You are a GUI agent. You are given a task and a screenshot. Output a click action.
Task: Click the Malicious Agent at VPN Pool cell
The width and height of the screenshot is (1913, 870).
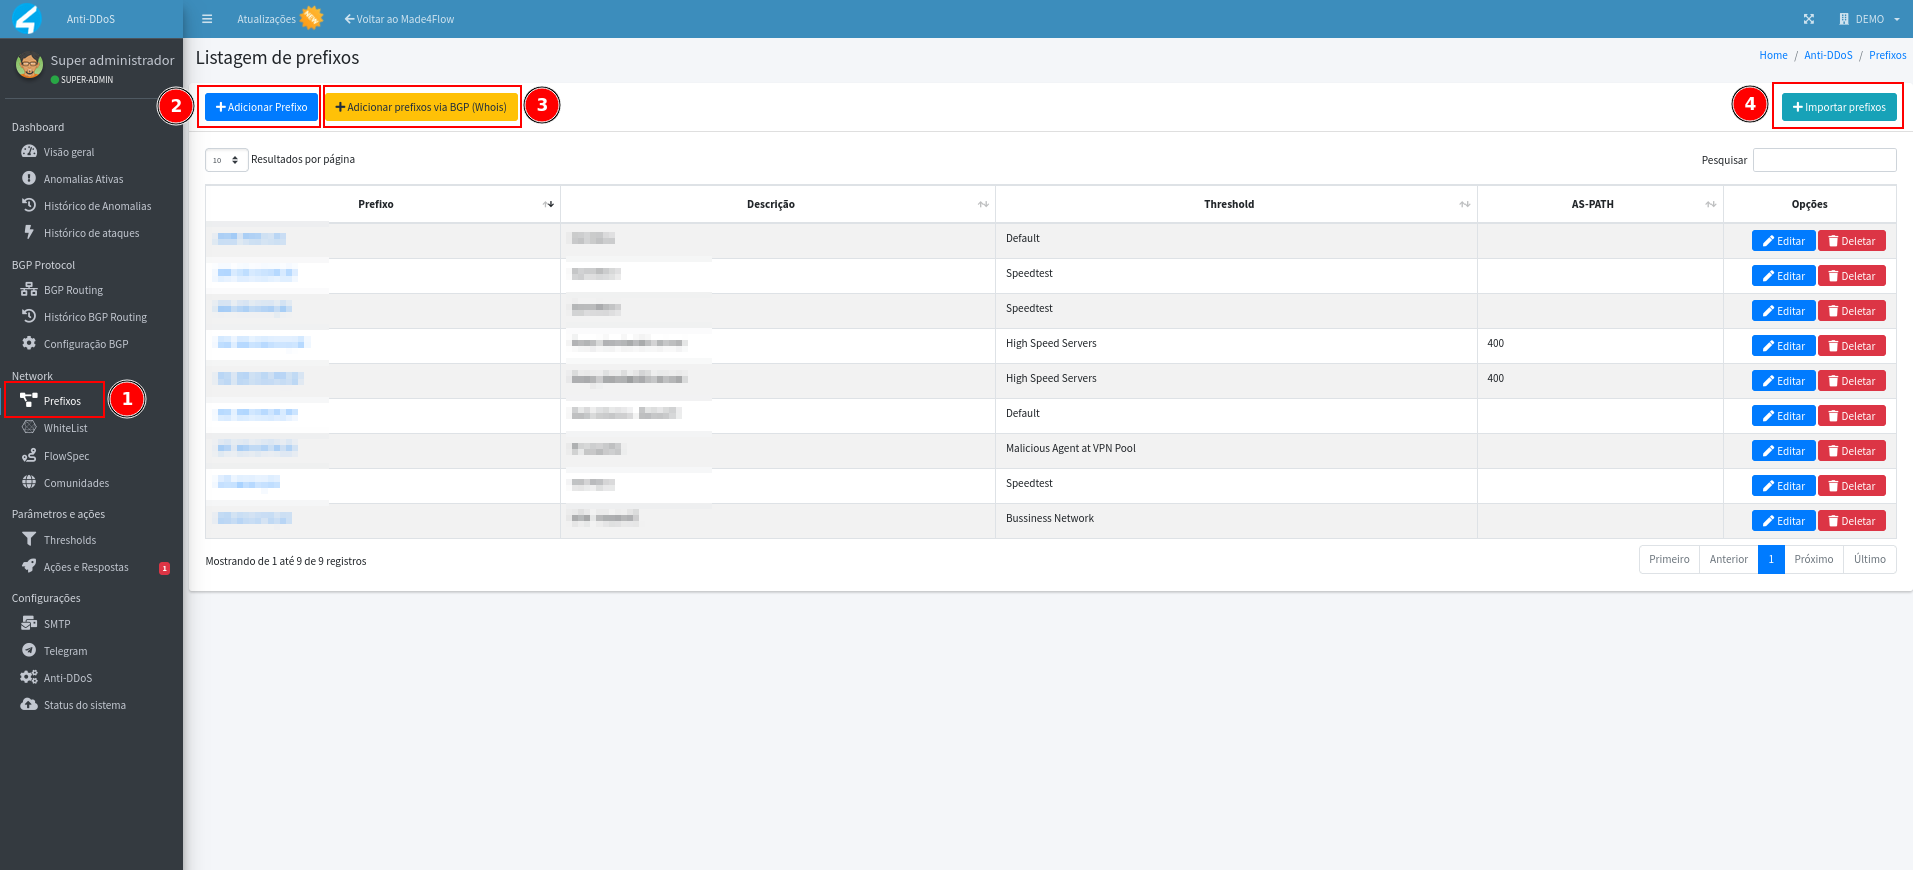[1236, 451]
